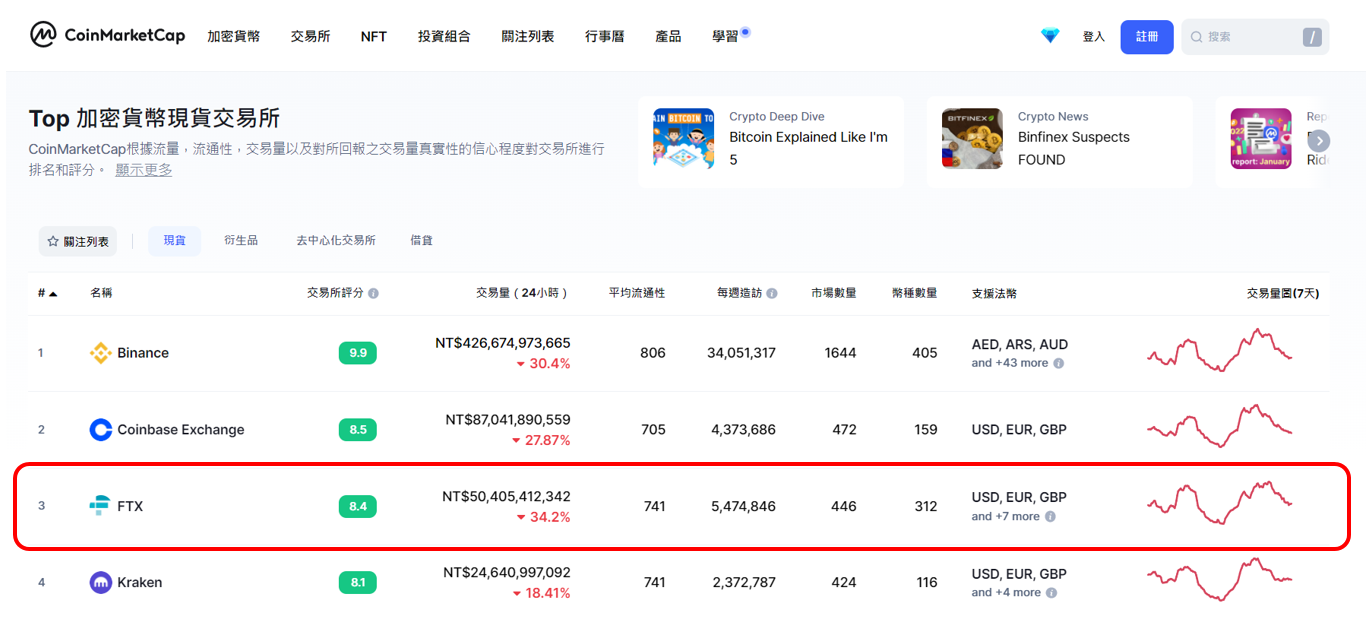Image resolution: width=1368 pixels, height=633 pixels.
Task: Open the FTX exchange link
Action: click(130, 506)
